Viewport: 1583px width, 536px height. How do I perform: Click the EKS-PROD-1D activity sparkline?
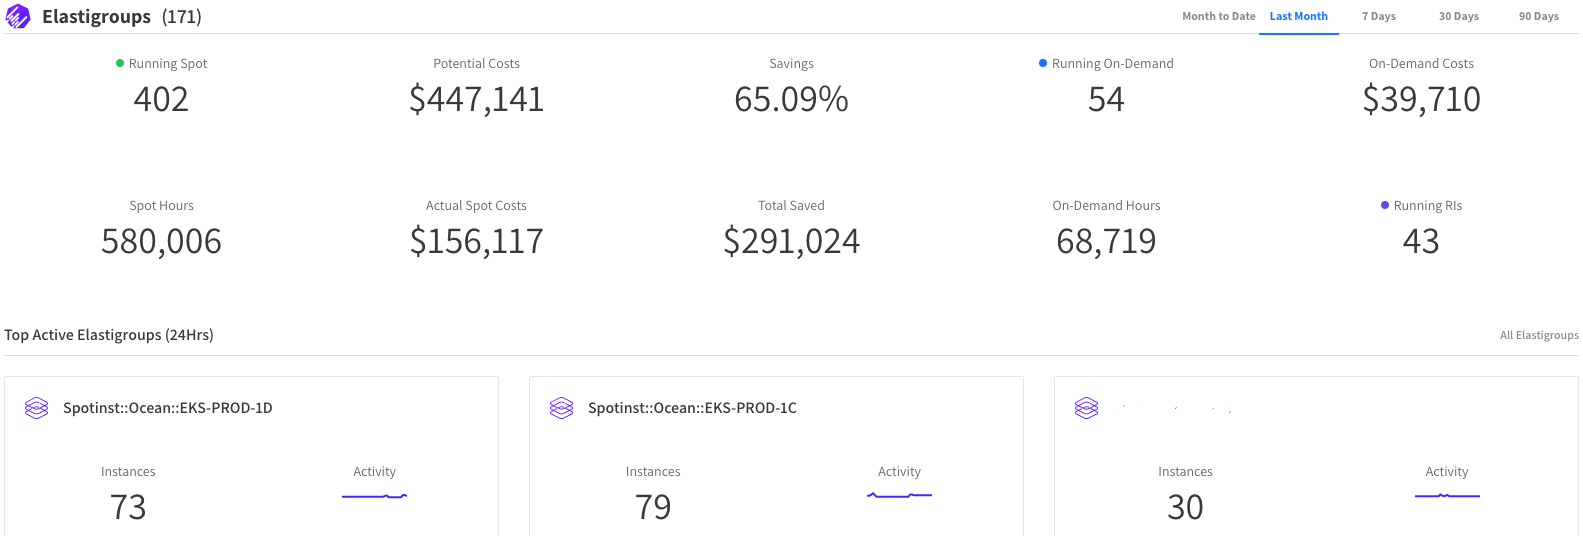click(374, 496)
